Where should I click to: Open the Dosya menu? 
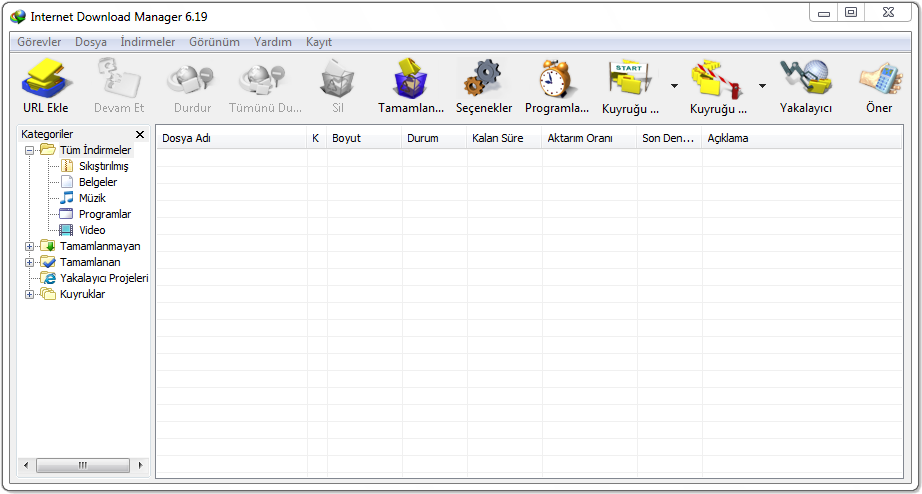(91, 42)
